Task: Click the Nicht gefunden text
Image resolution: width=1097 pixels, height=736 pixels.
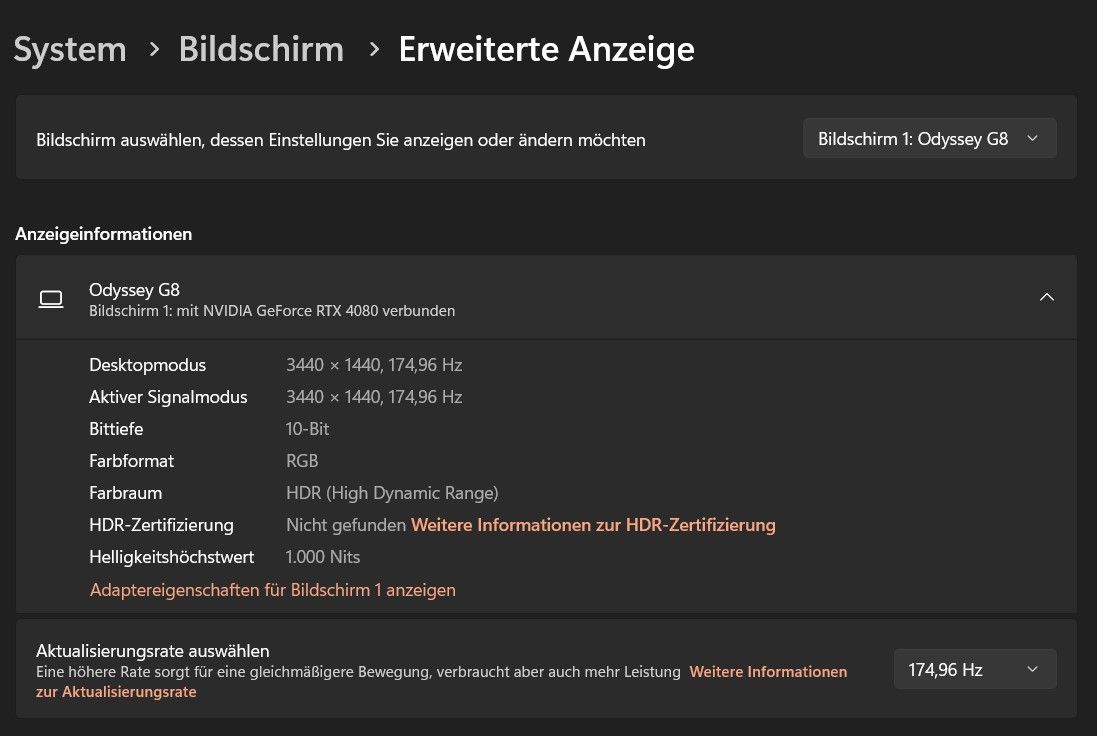Action: pos(346,525)
